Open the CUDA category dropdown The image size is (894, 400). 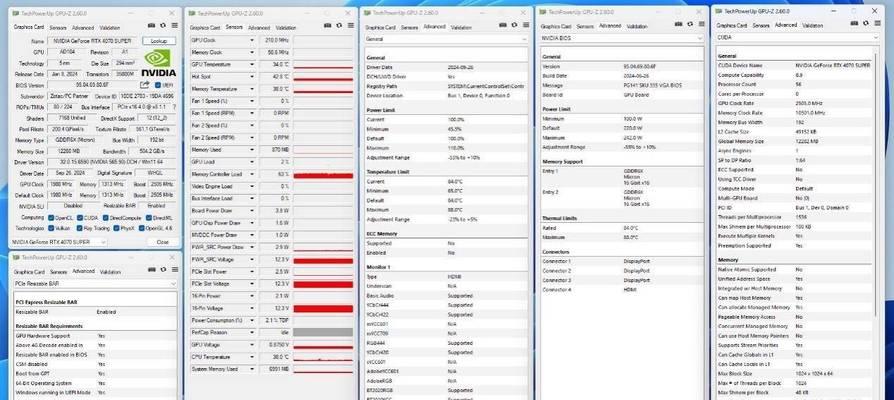[798, 38]
